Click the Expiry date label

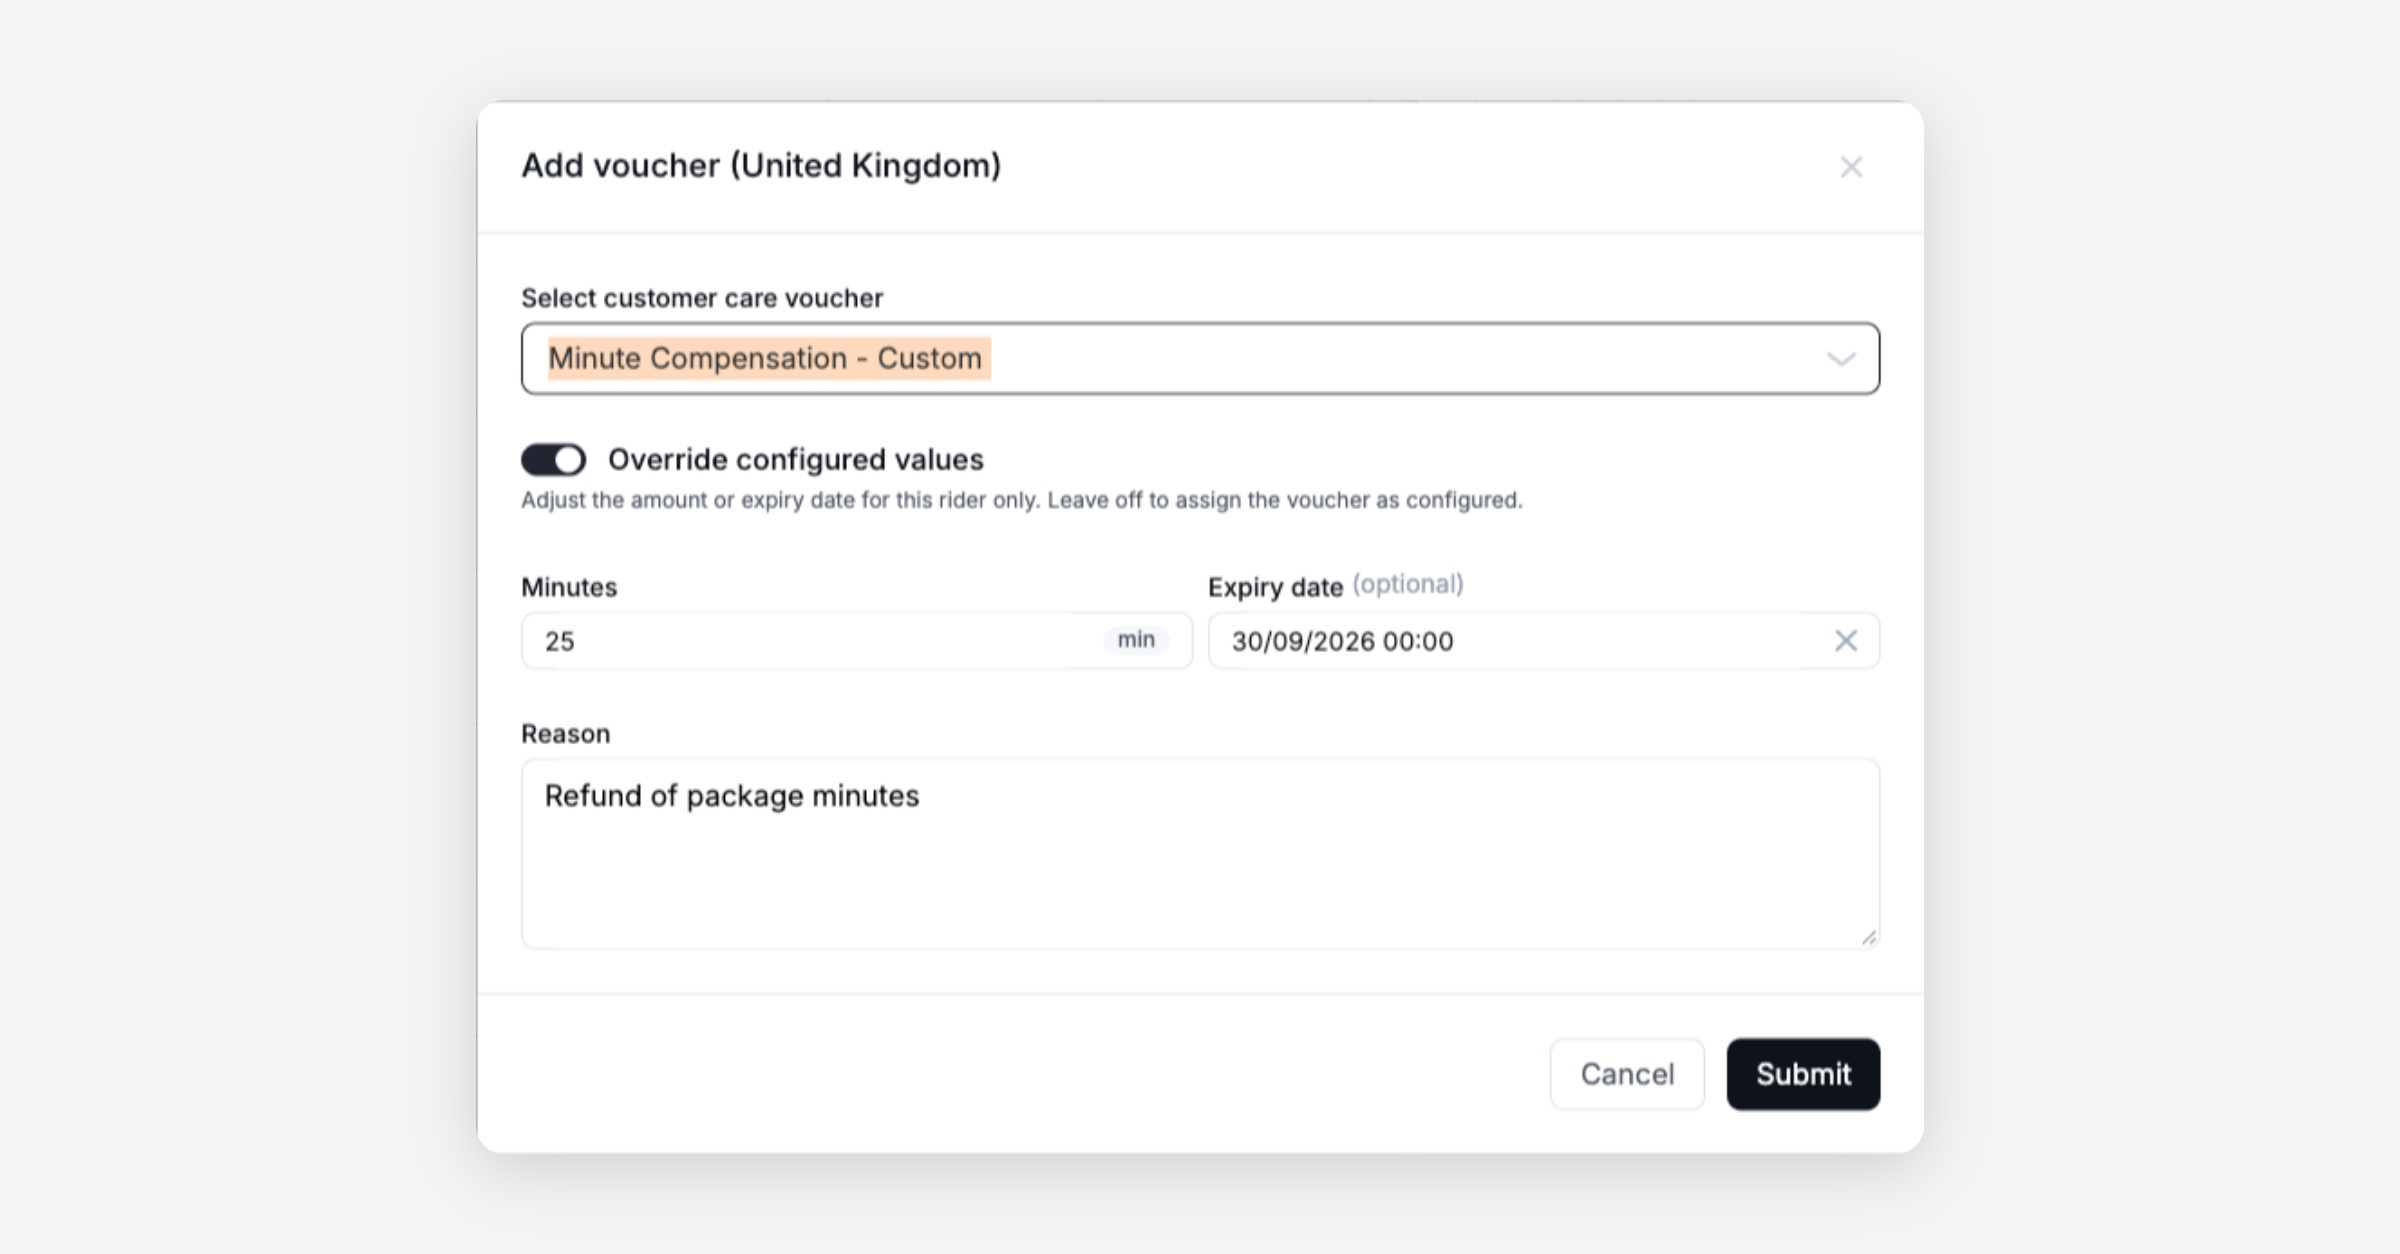click(1275, 587)
